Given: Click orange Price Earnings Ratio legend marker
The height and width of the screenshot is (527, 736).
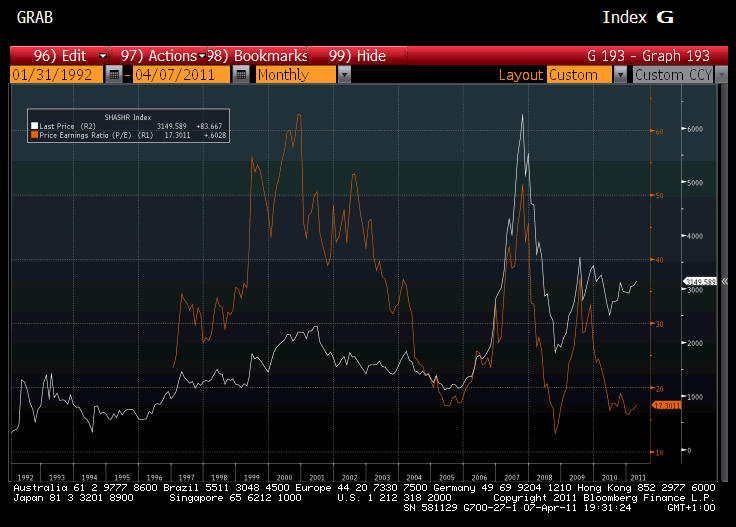Looking at the screenshot, I should (x=35, y=134).
